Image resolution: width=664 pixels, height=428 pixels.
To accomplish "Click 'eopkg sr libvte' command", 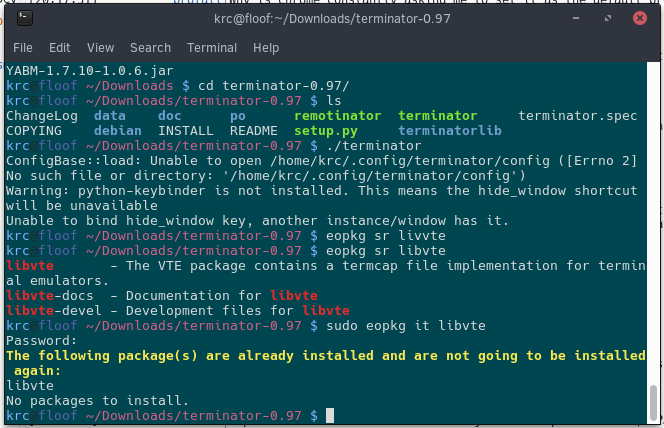I will 386,251.
